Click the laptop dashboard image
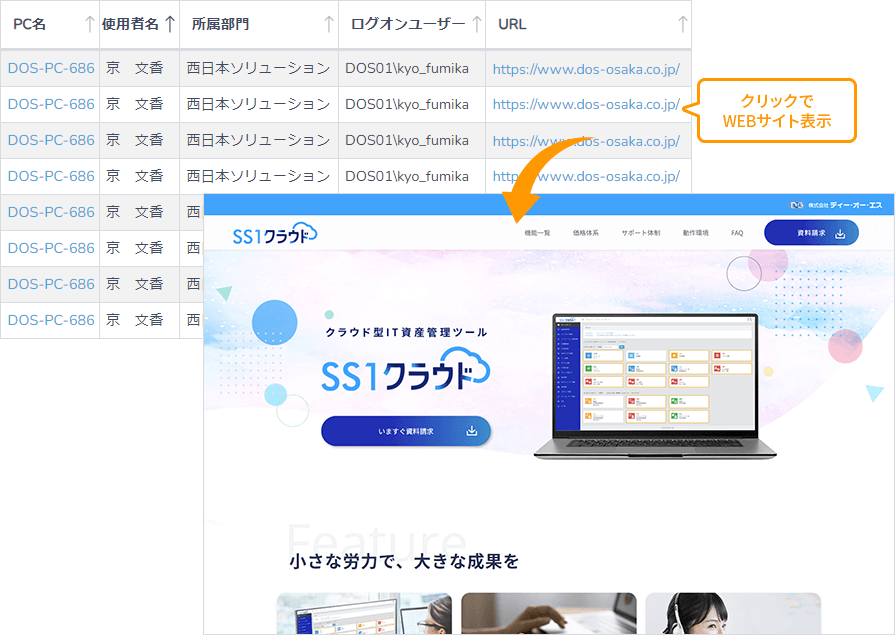Image resolution: width=895 pixels, height=635 pixels. pyautogui.click(x=655, y=385)
